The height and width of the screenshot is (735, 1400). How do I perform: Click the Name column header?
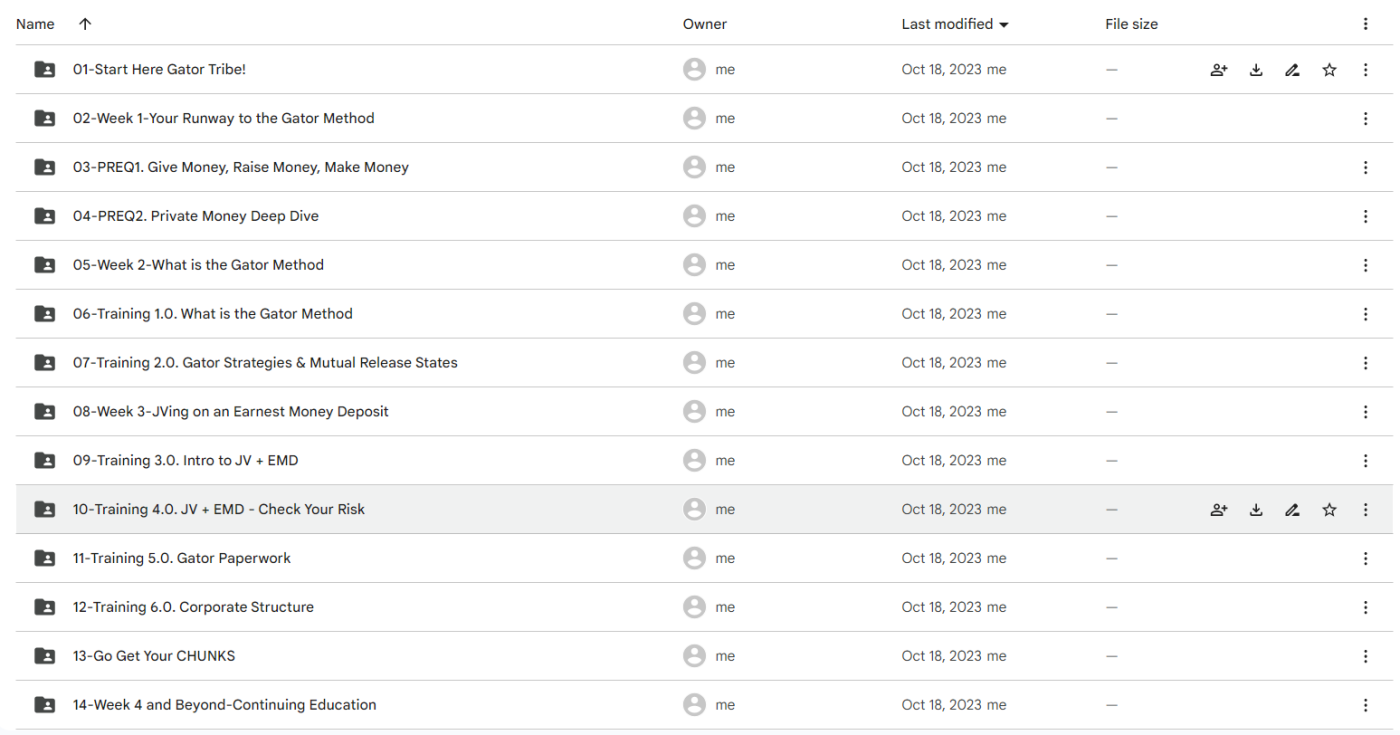(35, 24)
